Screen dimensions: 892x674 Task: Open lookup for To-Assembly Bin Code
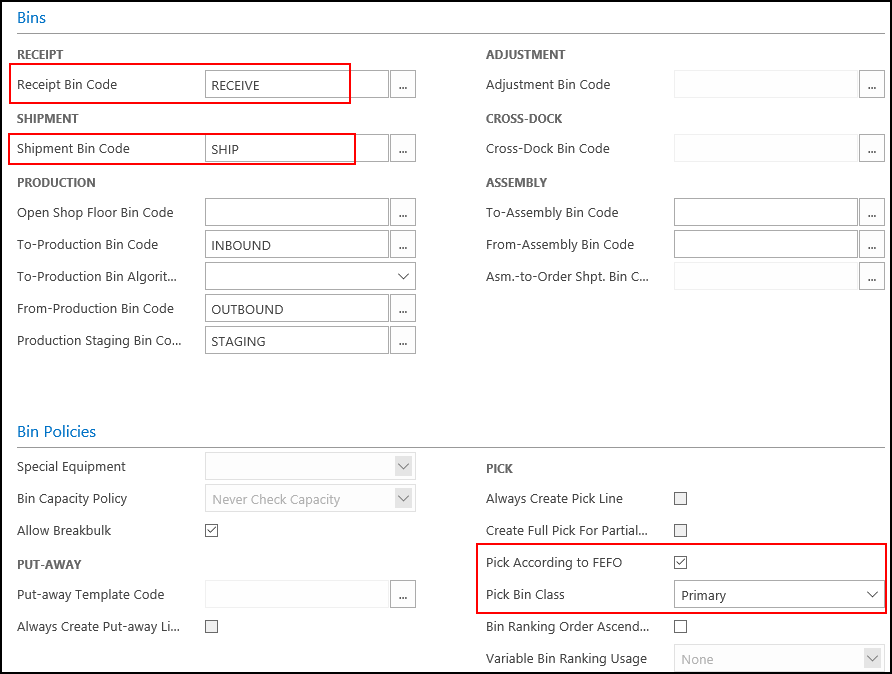pos(872,213)
